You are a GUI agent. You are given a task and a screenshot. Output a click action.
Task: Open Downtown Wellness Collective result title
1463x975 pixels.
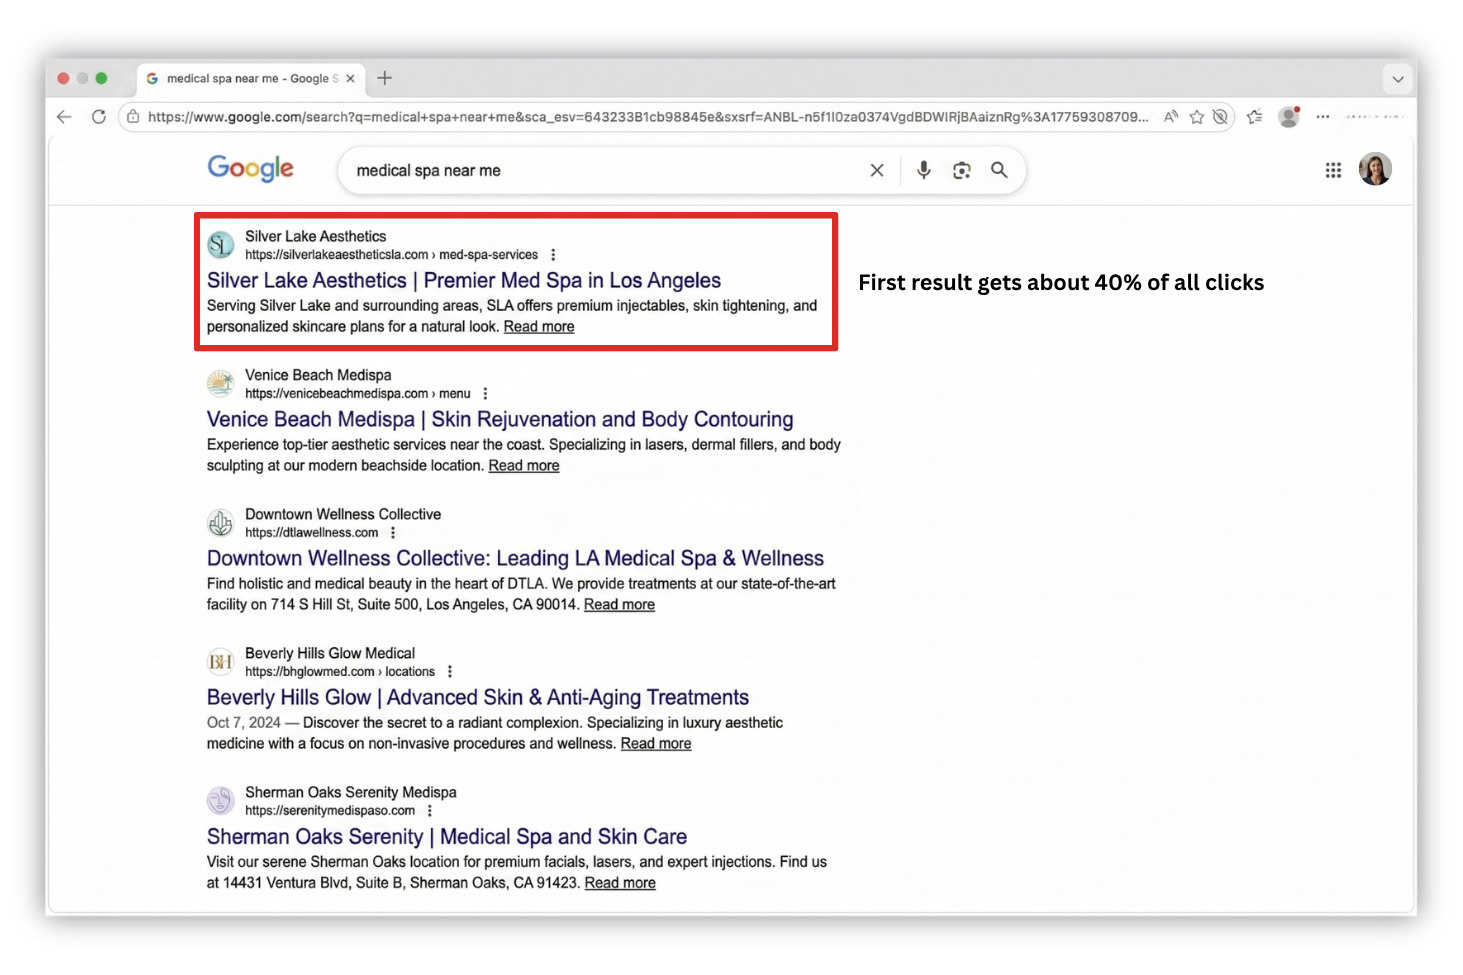[x=515, y=559]
